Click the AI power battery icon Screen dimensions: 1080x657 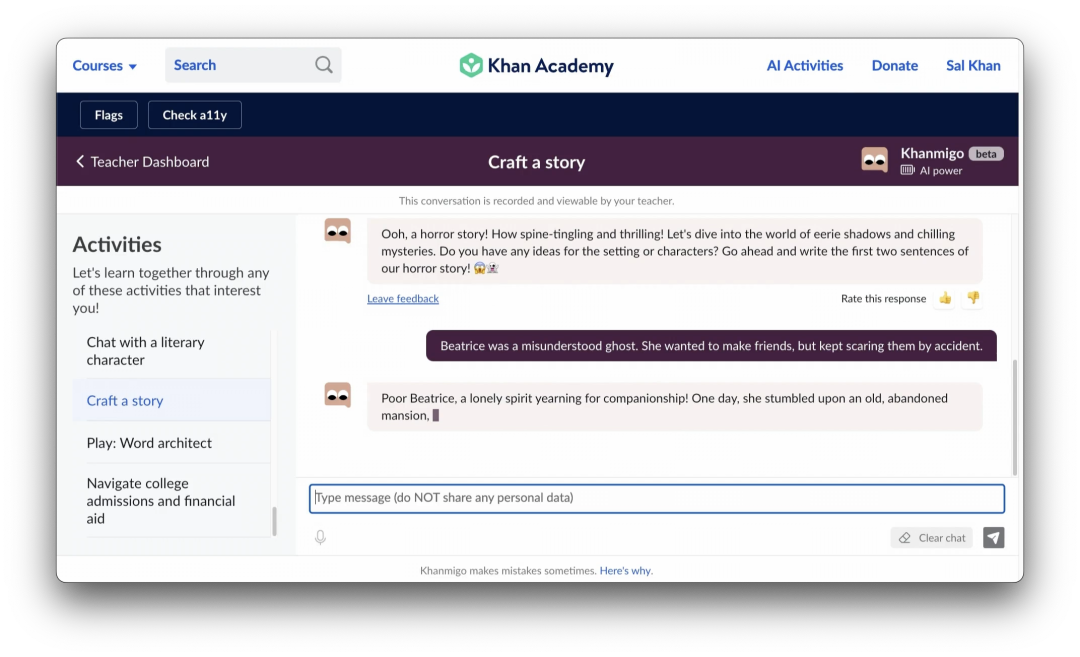pyautogui.click(x=907, y=170)
